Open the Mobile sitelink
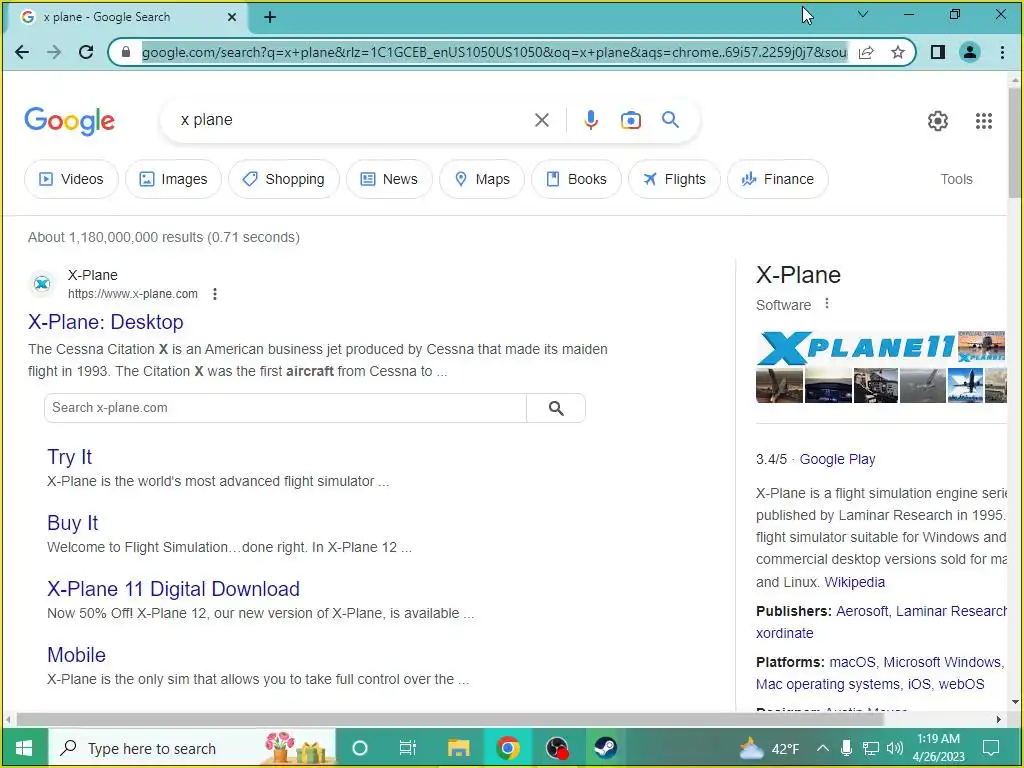Screen dimensions: 1024x768 pos(76,655)
